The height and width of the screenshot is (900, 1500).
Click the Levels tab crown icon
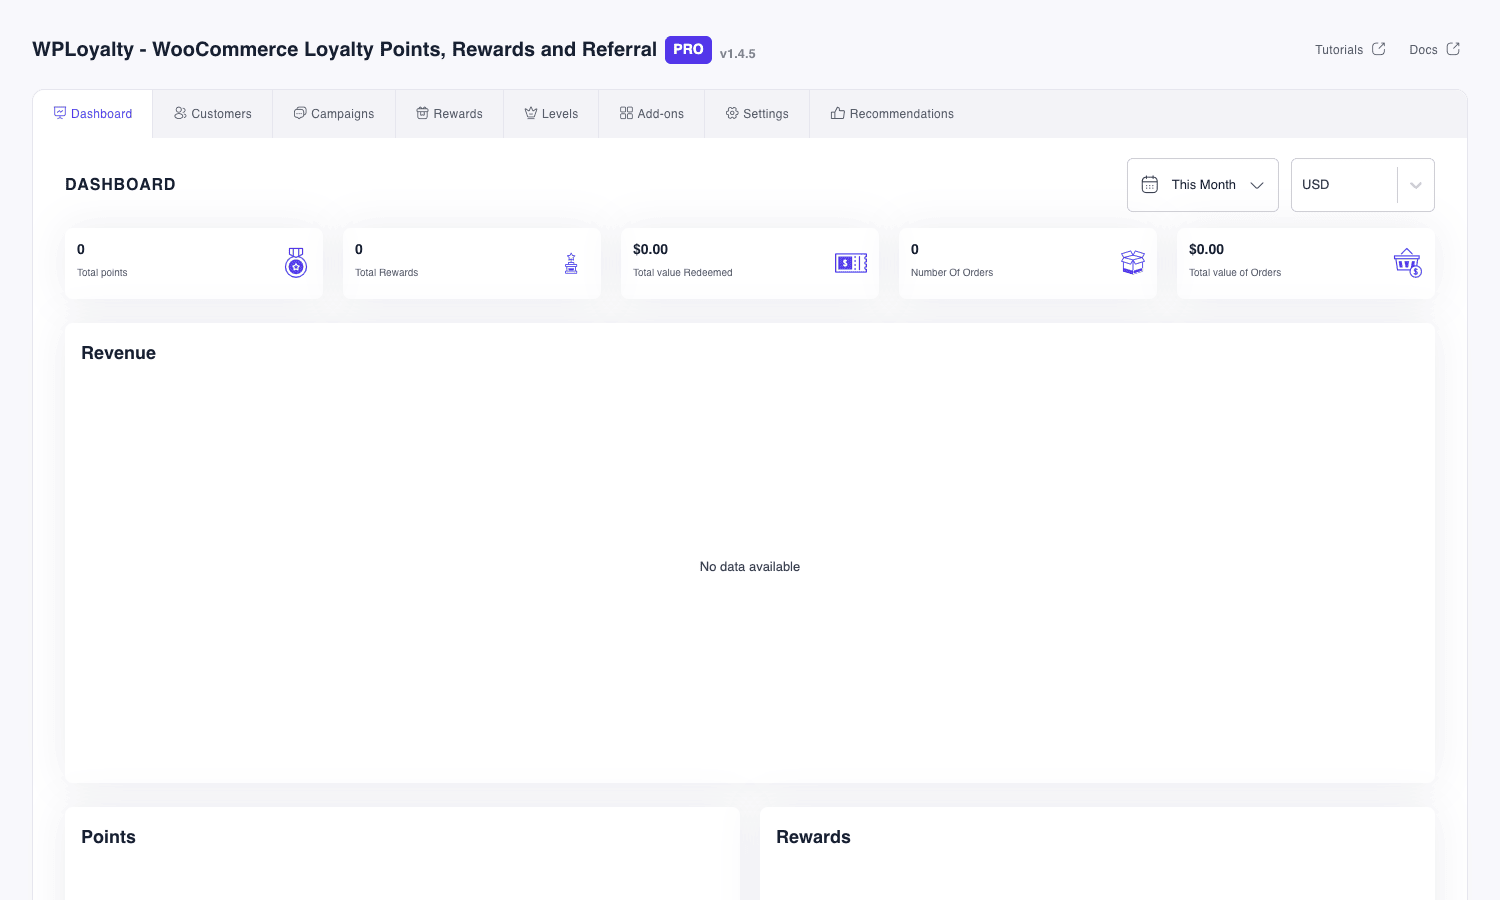(x=531, y=113)
